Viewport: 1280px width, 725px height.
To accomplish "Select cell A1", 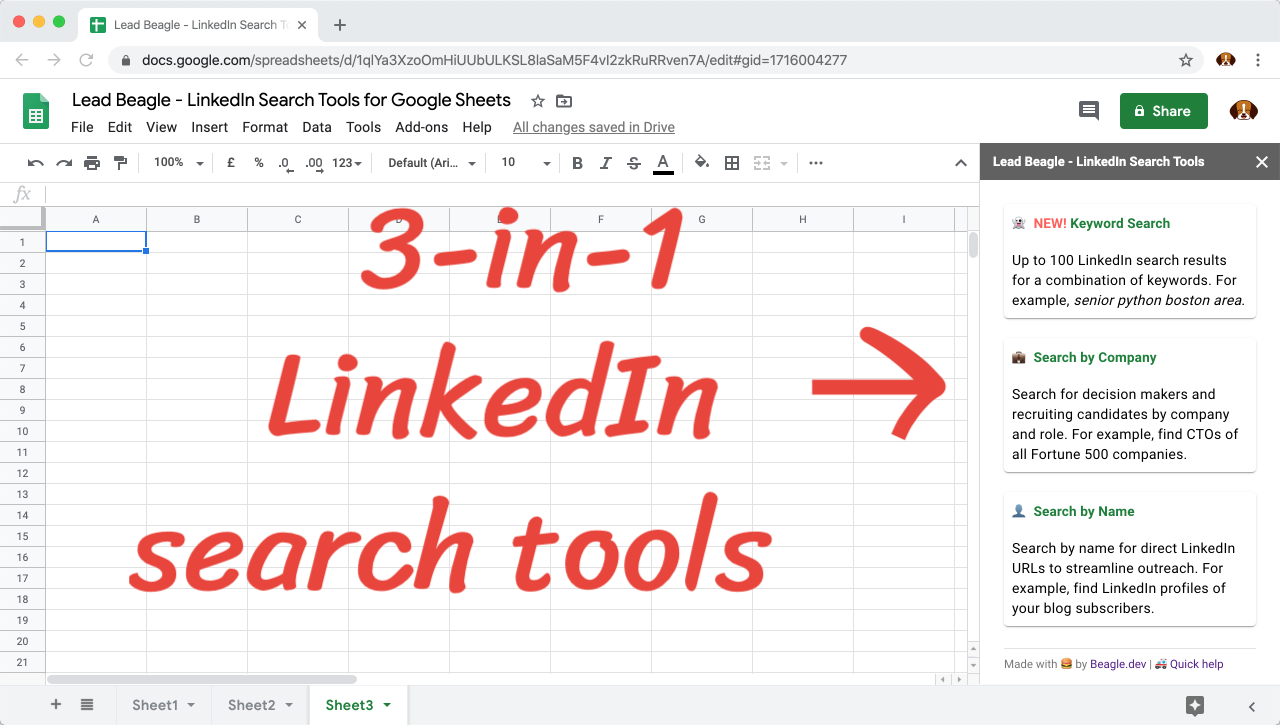I will (x=96, y=241).
